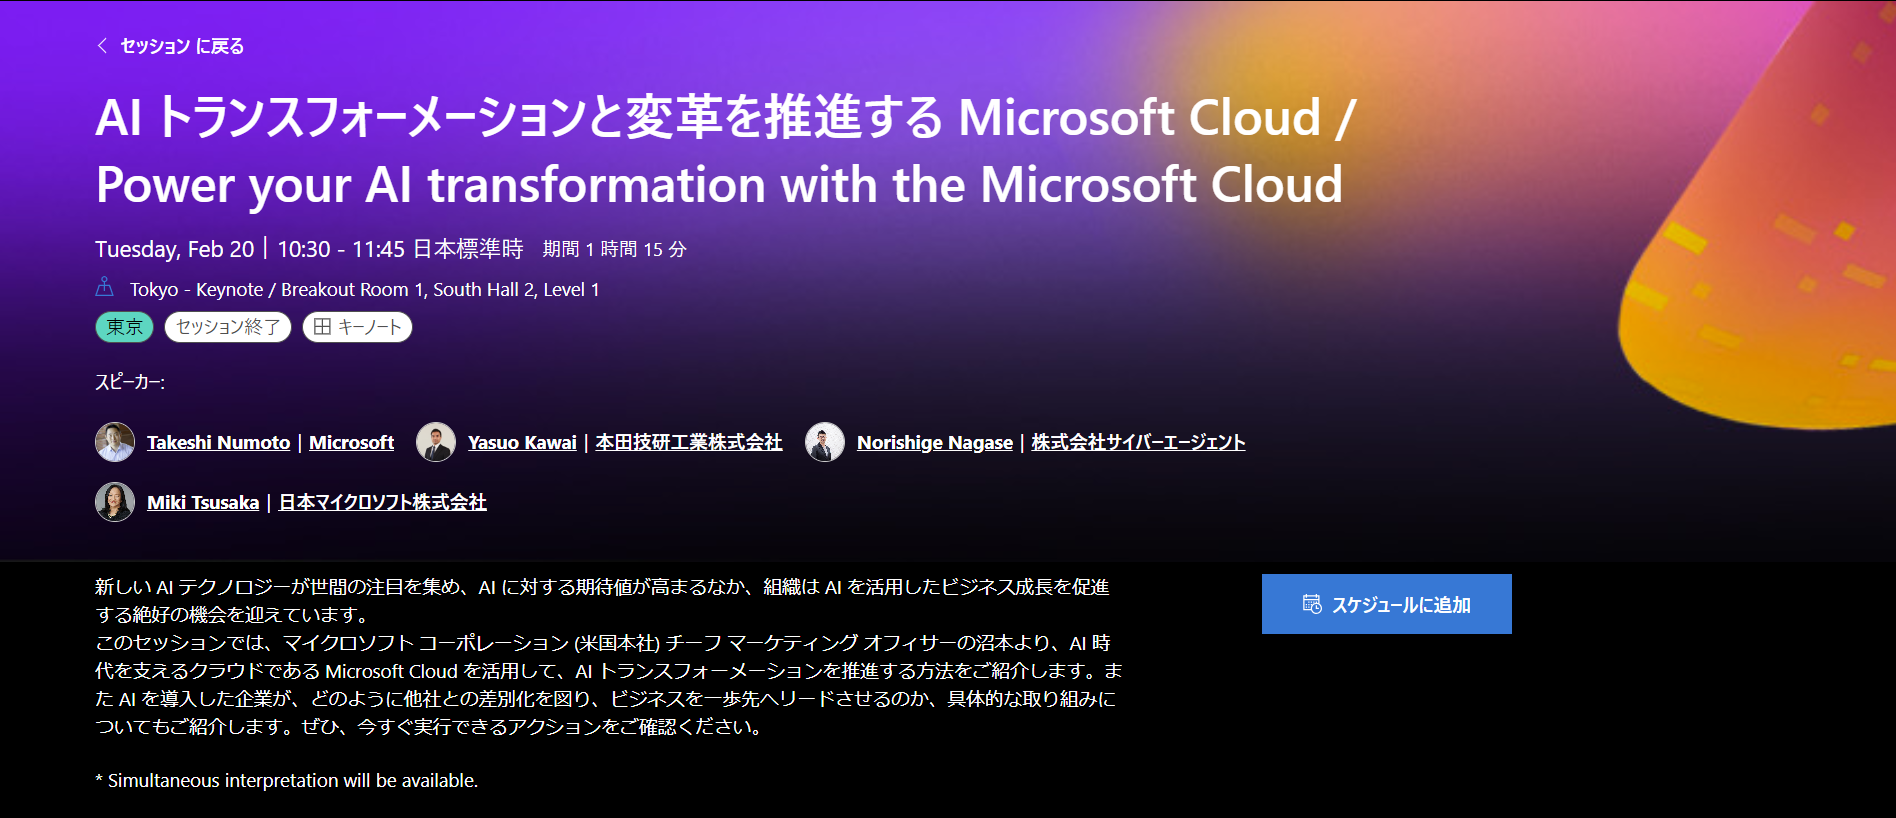
Task: Click the back chevron arrow
Action: point(99,46)
